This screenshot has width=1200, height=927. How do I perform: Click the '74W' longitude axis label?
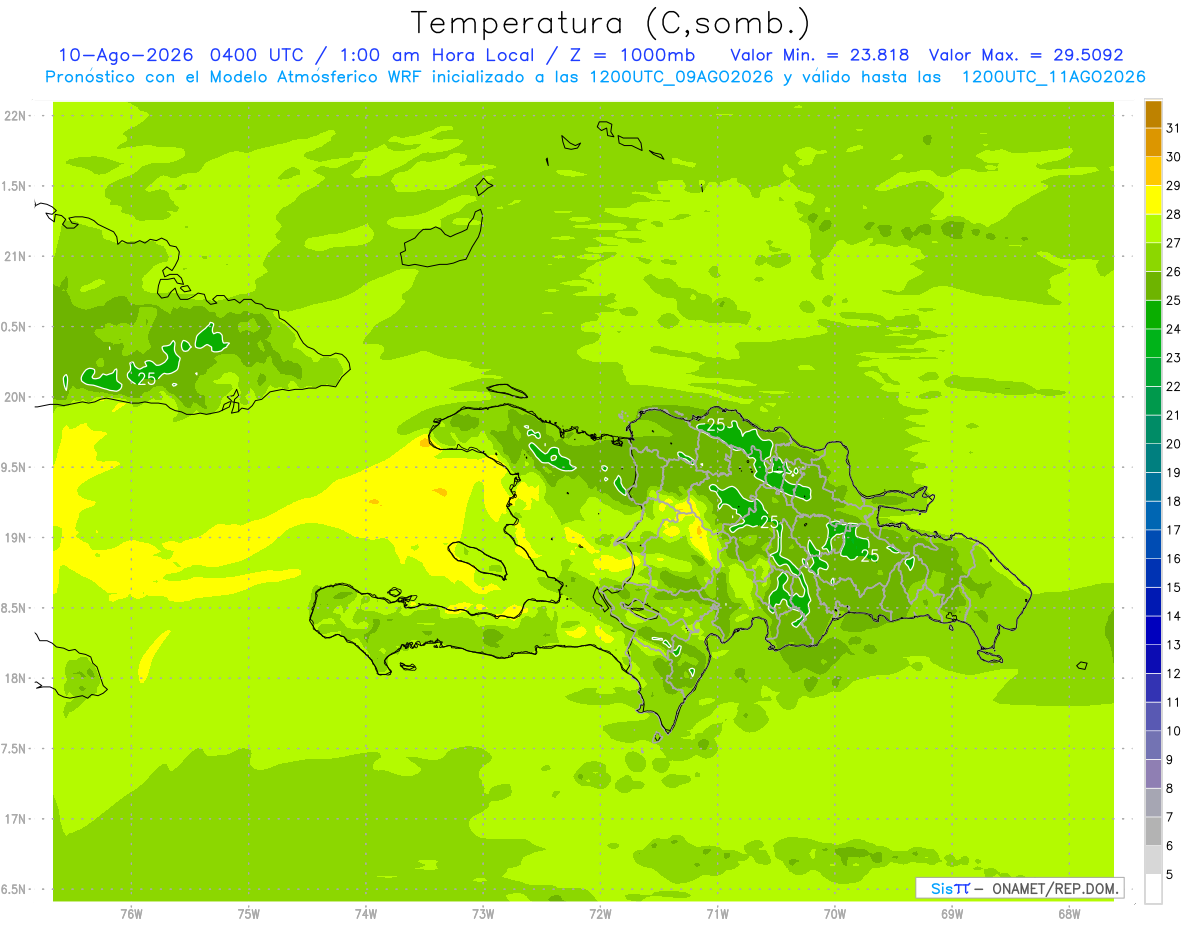tap(366, 914)
